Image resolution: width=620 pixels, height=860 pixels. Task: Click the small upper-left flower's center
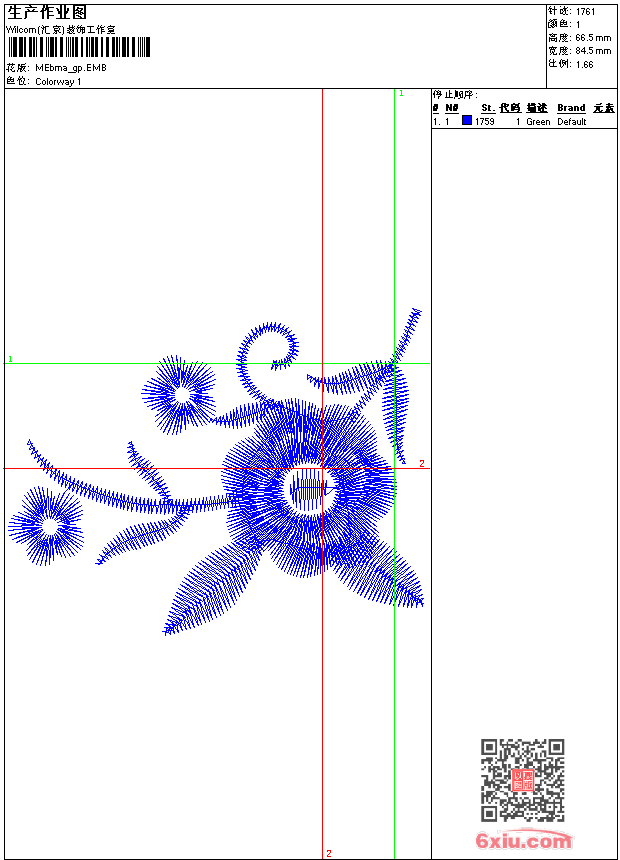[182, 395]
